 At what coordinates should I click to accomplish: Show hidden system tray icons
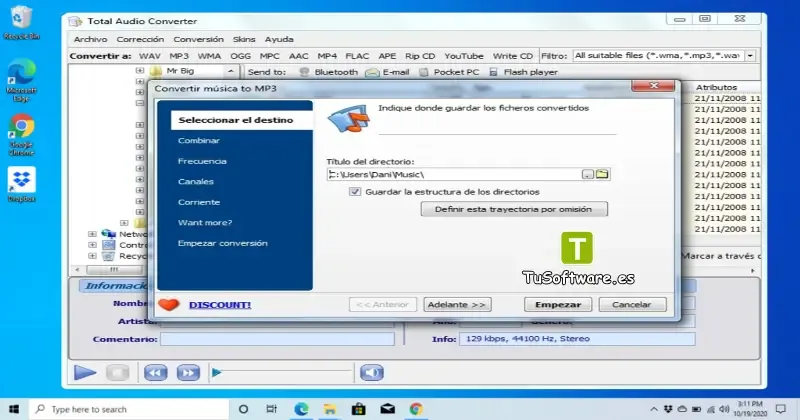point(654,409)
